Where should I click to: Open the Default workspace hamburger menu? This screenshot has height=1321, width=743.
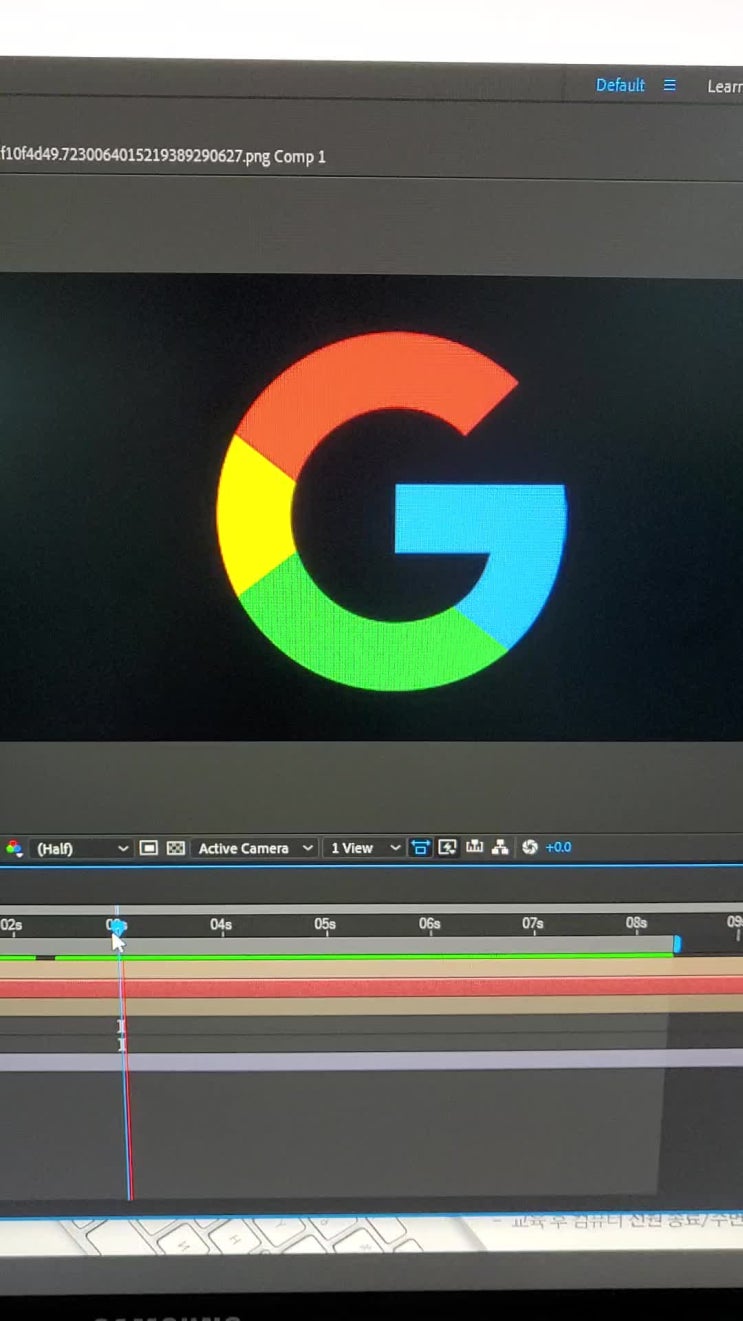click(670, 86)
